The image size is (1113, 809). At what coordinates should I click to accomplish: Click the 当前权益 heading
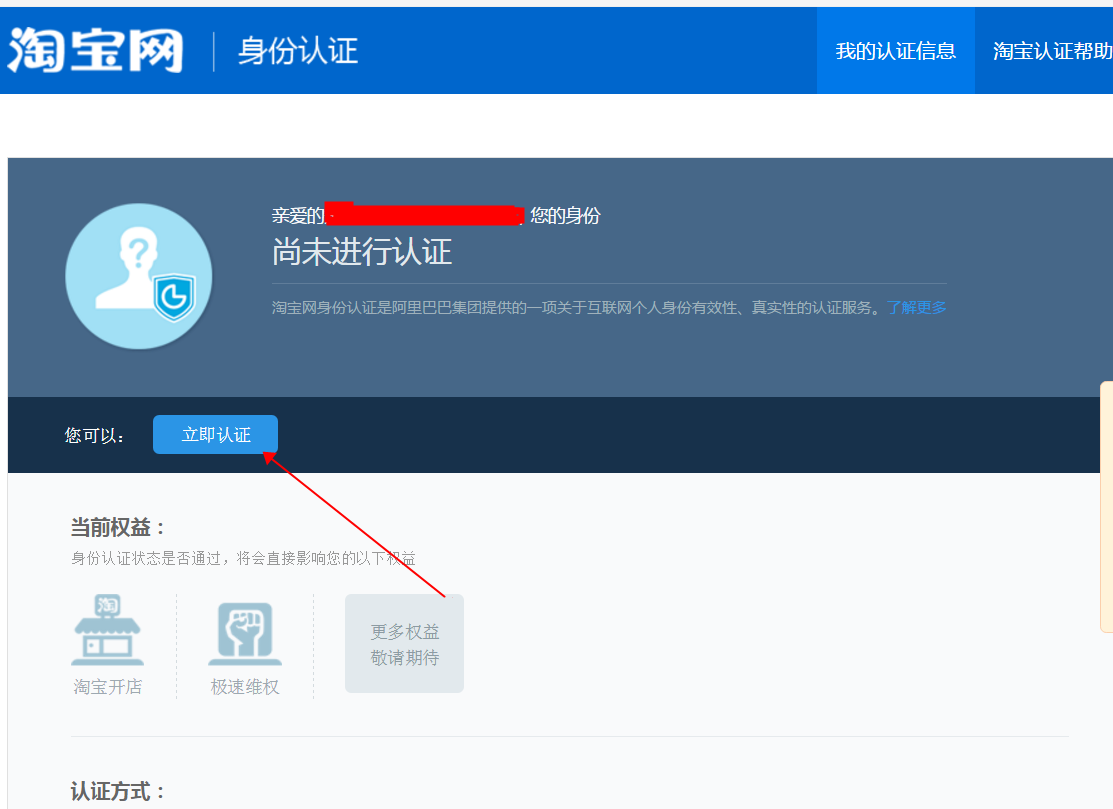pos(118,527)
